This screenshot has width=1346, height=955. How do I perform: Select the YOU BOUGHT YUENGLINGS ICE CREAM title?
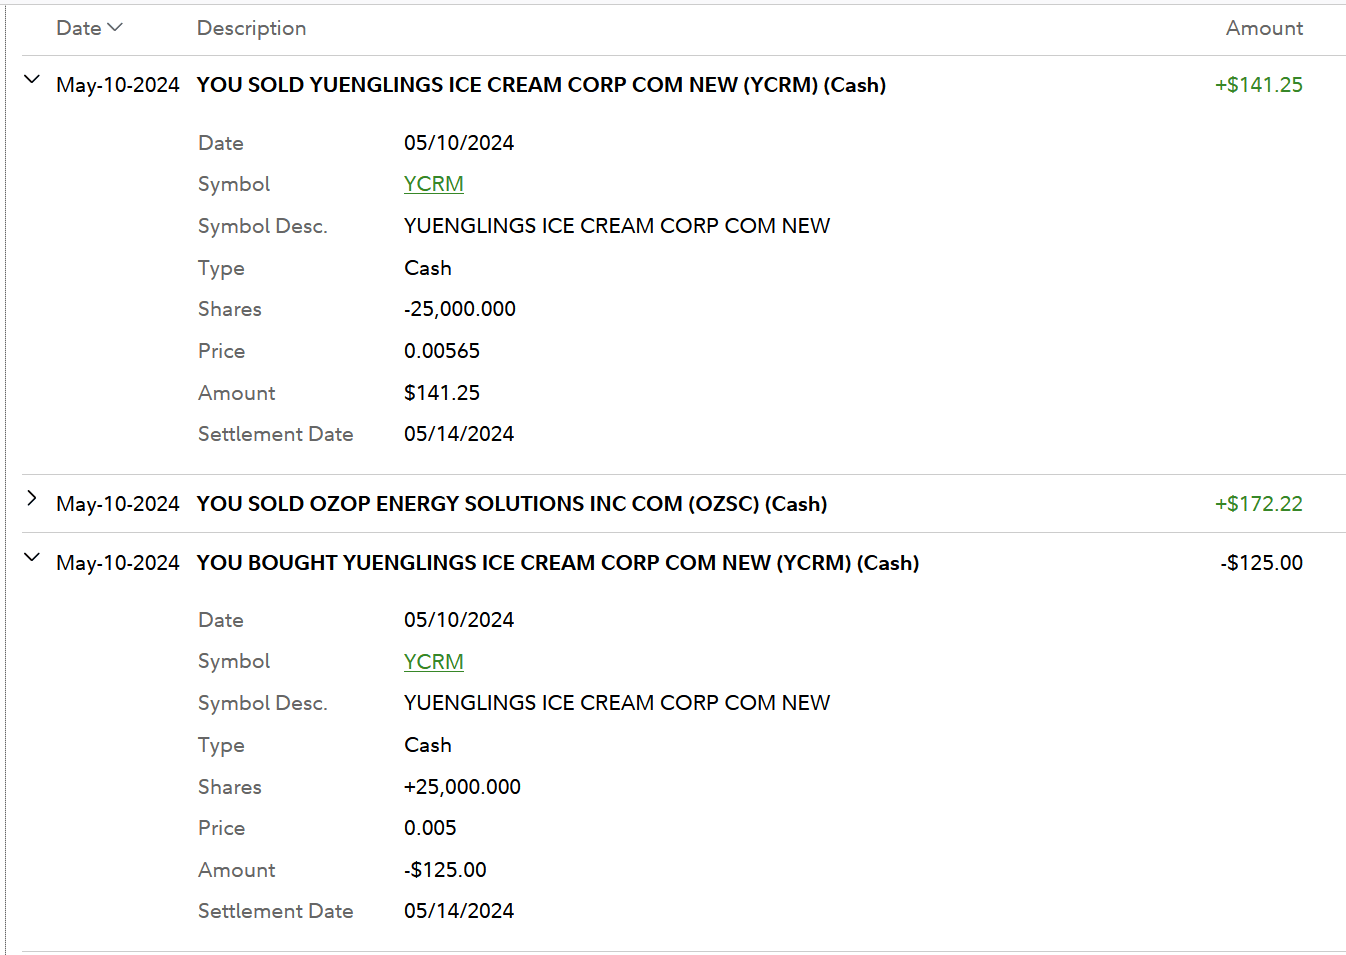[x=557, y=563]
